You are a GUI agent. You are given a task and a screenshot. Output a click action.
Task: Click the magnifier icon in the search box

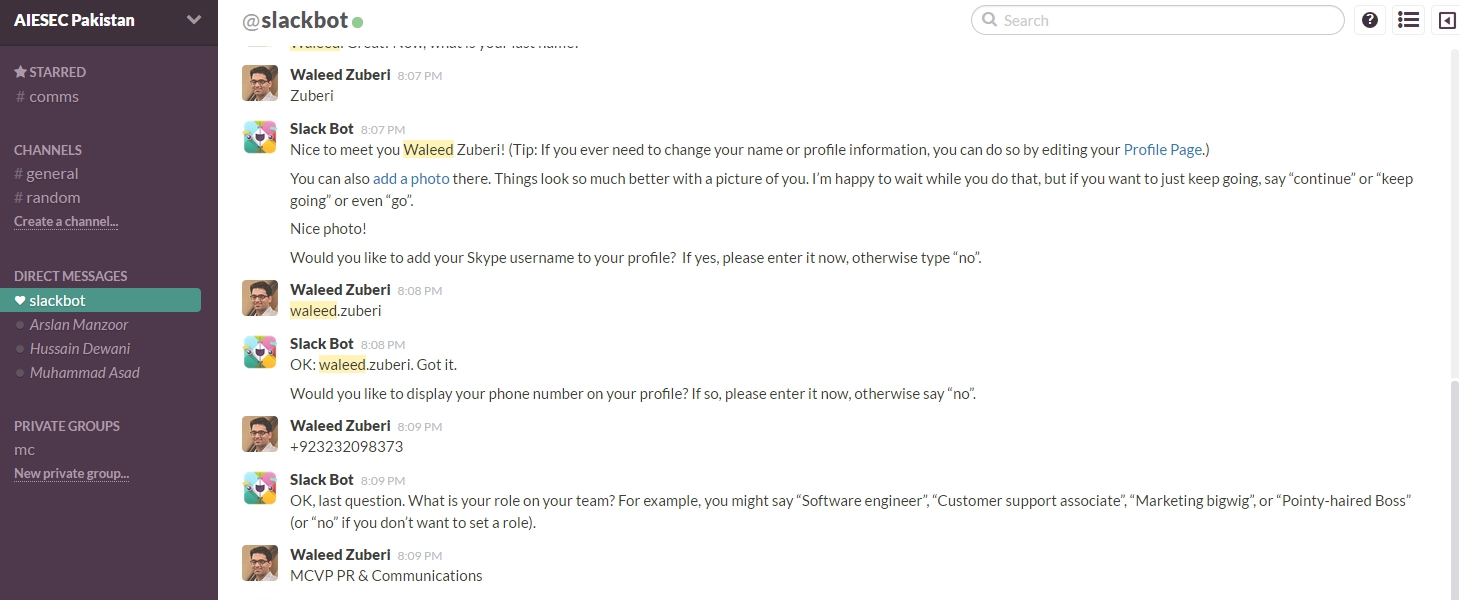990,20
